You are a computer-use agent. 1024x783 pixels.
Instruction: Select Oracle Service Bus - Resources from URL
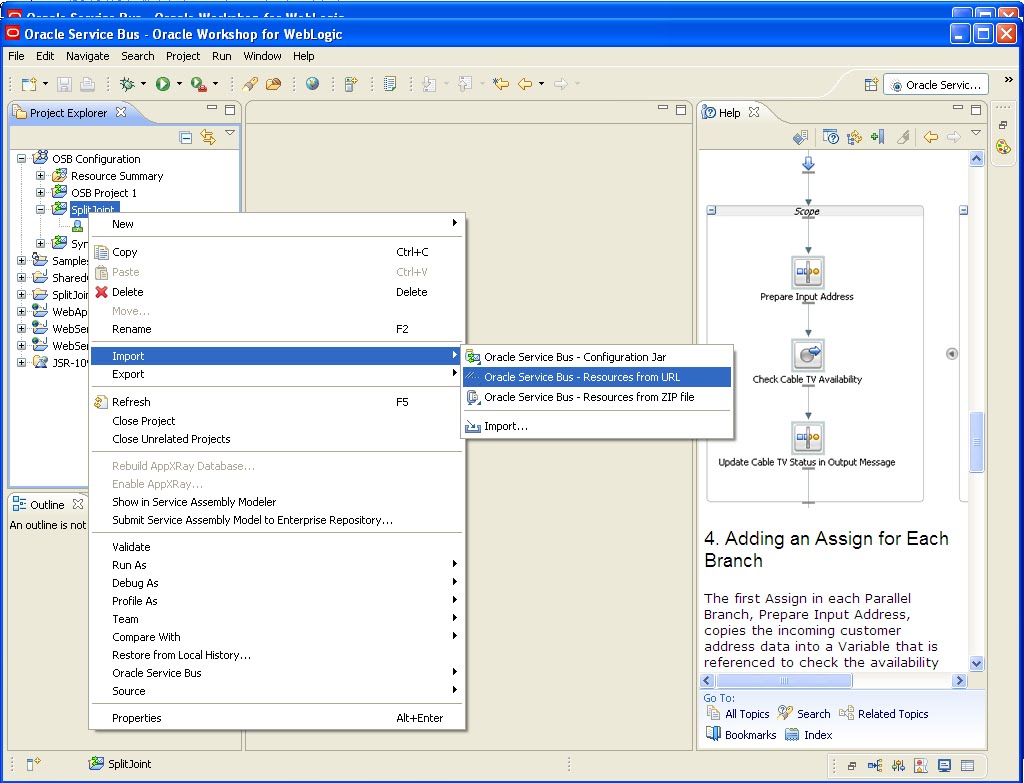point(598,377)
